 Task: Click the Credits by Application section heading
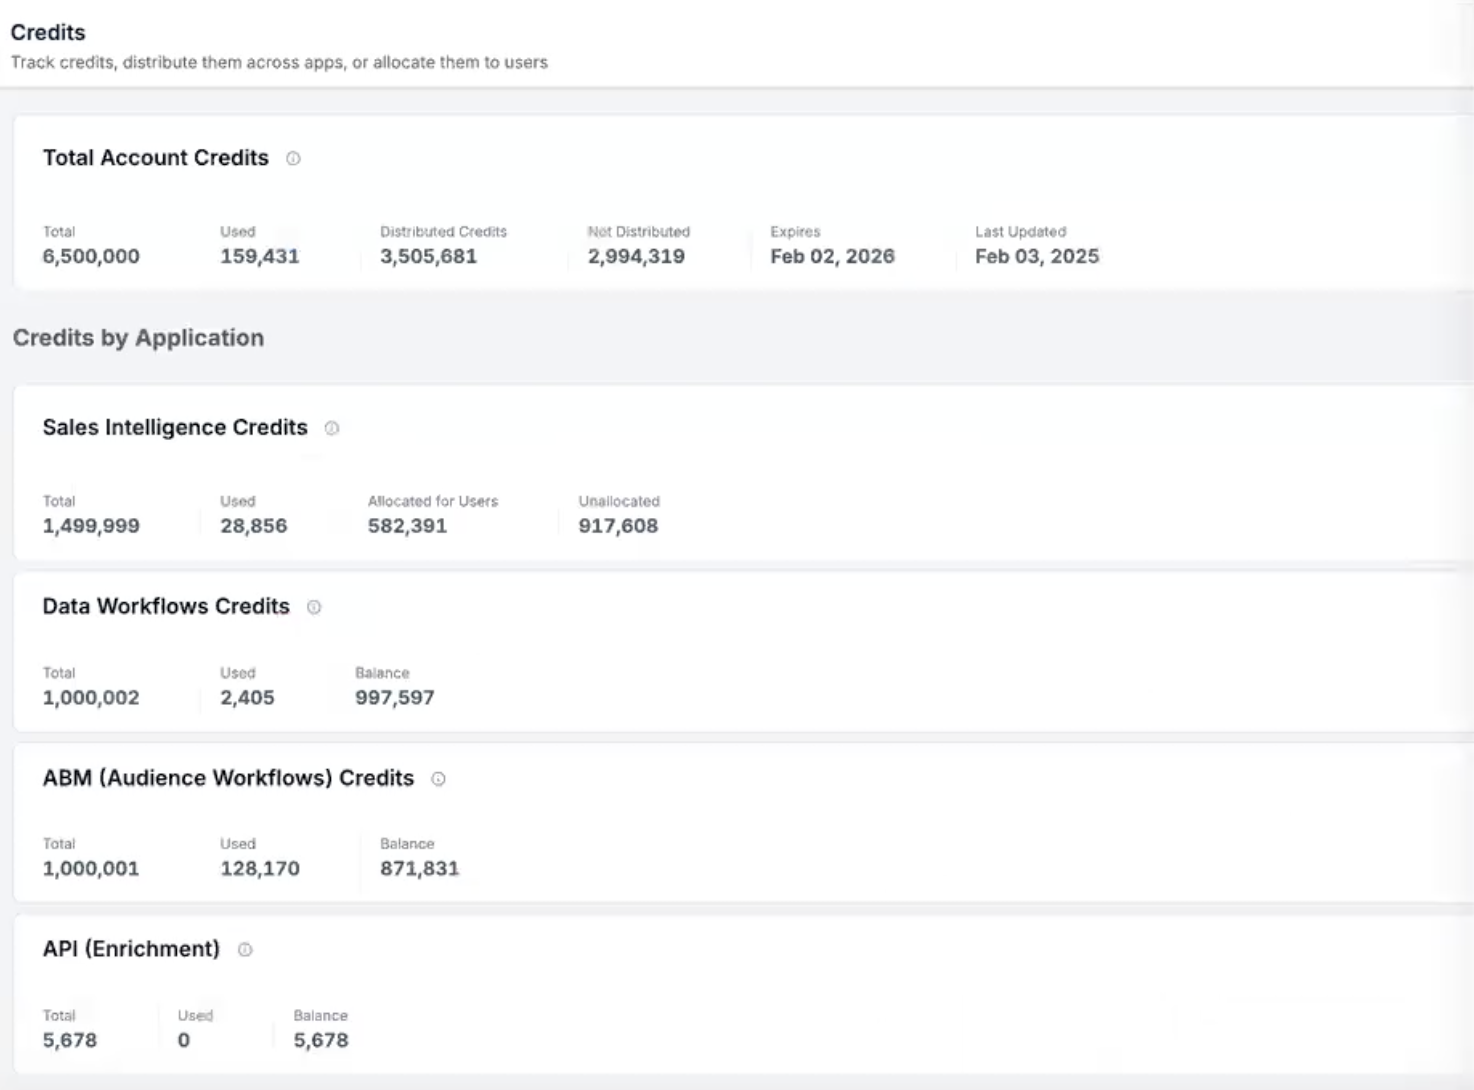[x=138, y=338]
